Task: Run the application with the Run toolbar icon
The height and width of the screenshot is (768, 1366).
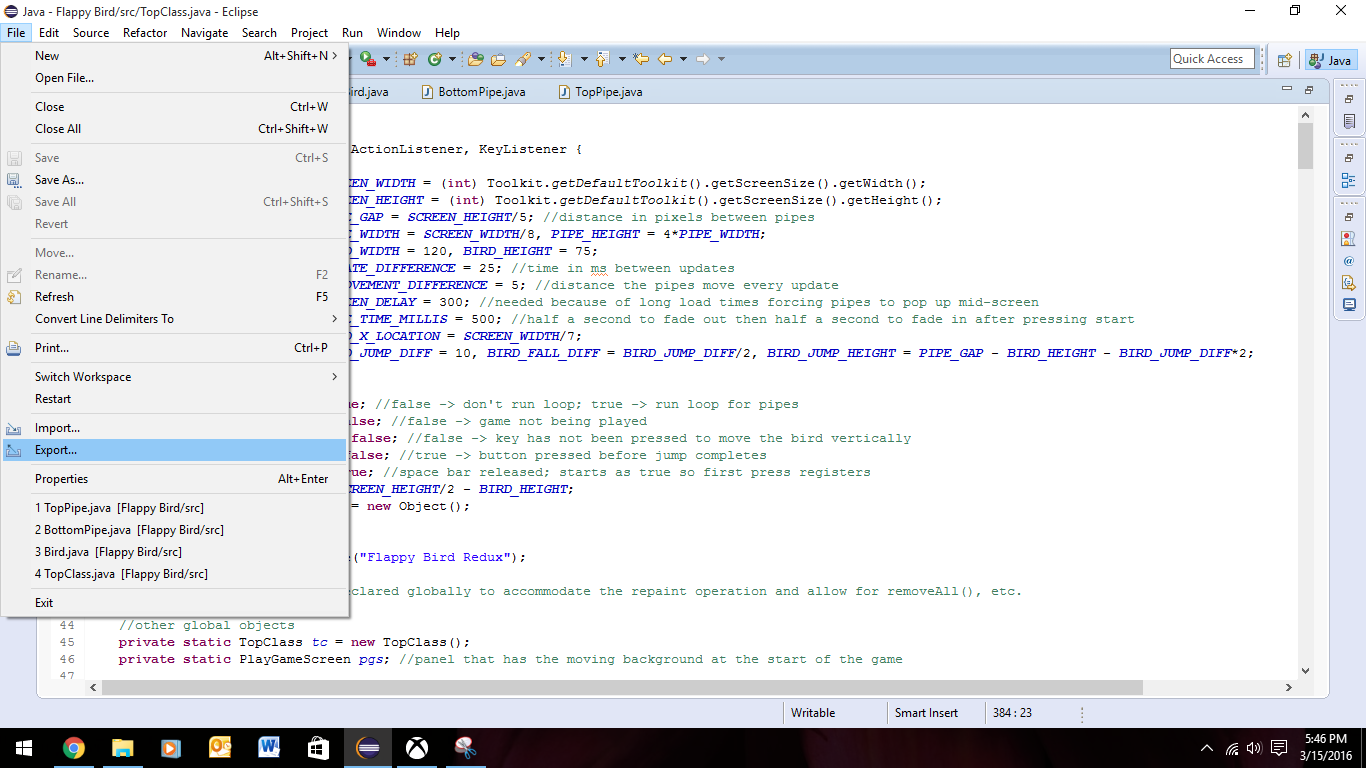Action: (x=365, y=58)
